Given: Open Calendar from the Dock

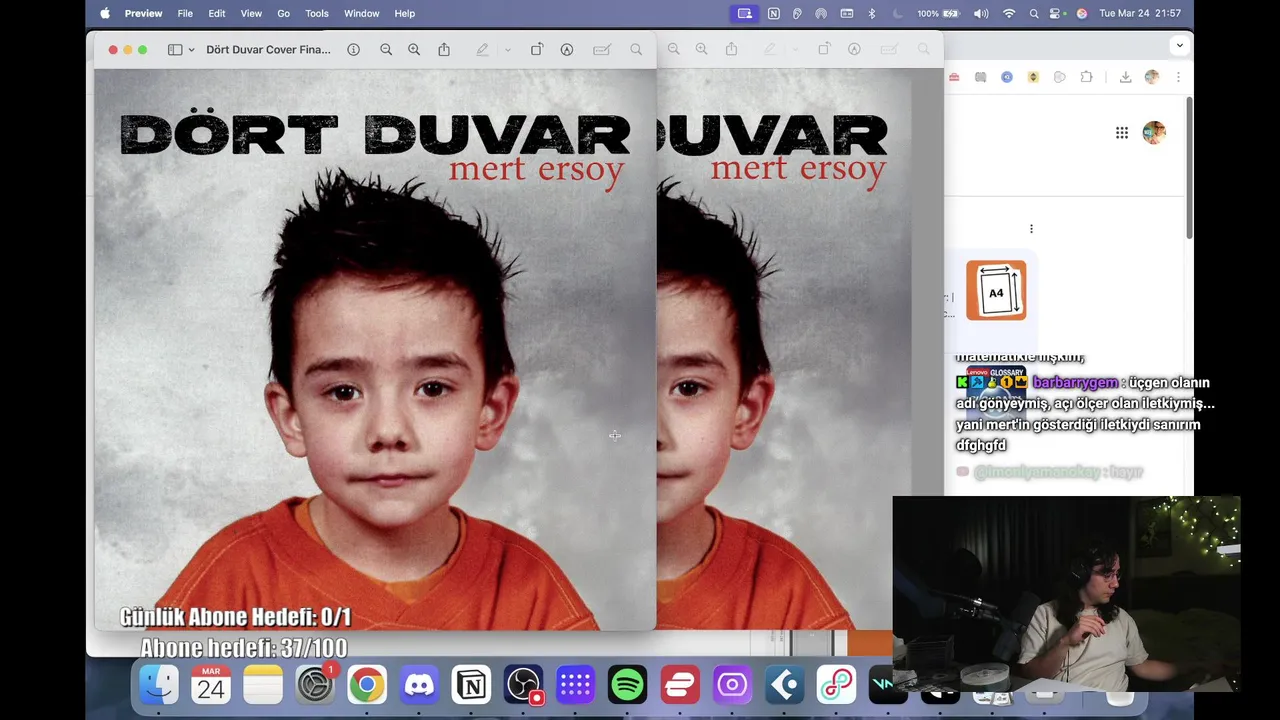Looking at the screenshot, I should pos(211,685).
